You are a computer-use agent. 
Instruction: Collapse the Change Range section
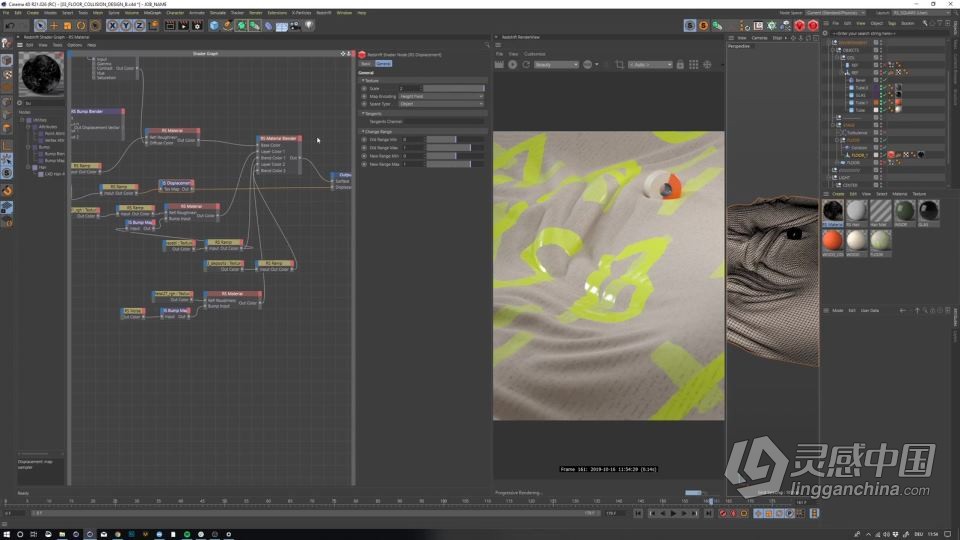[x=362, y=131]
